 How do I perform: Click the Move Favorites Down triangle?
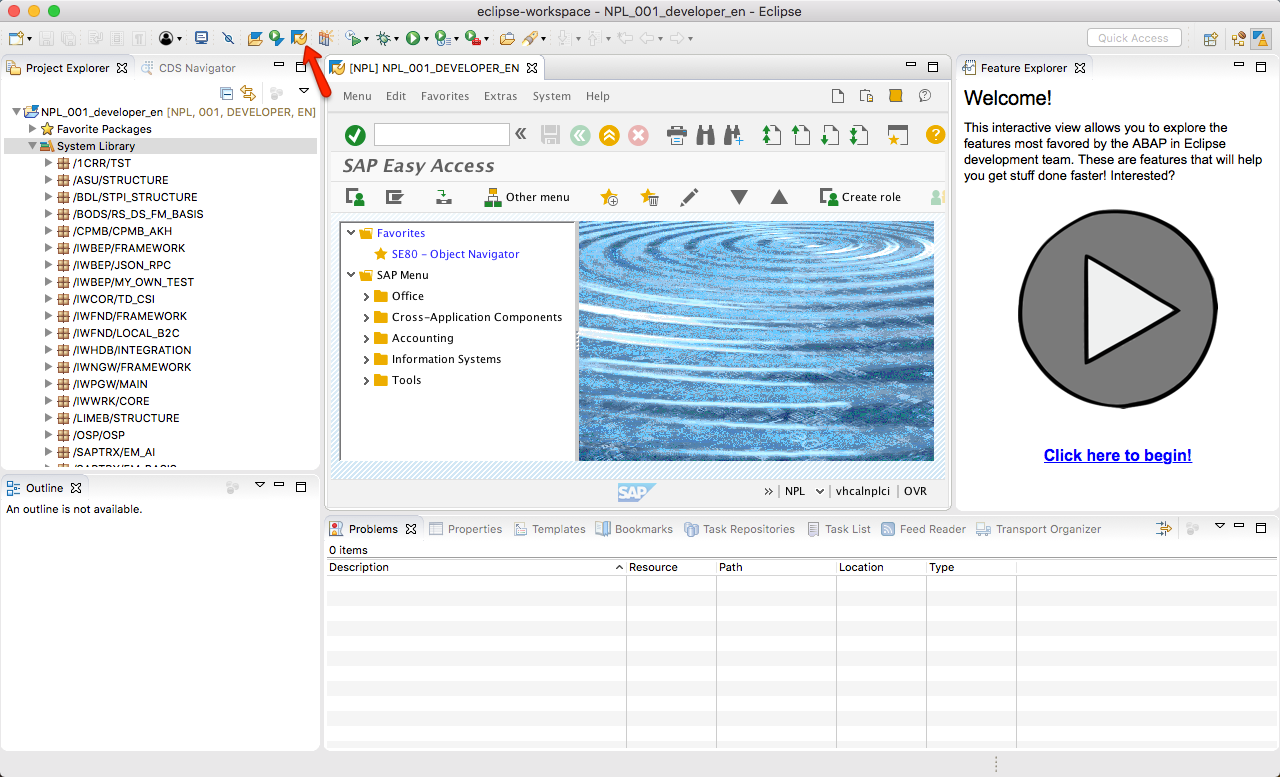coord(739,197)
